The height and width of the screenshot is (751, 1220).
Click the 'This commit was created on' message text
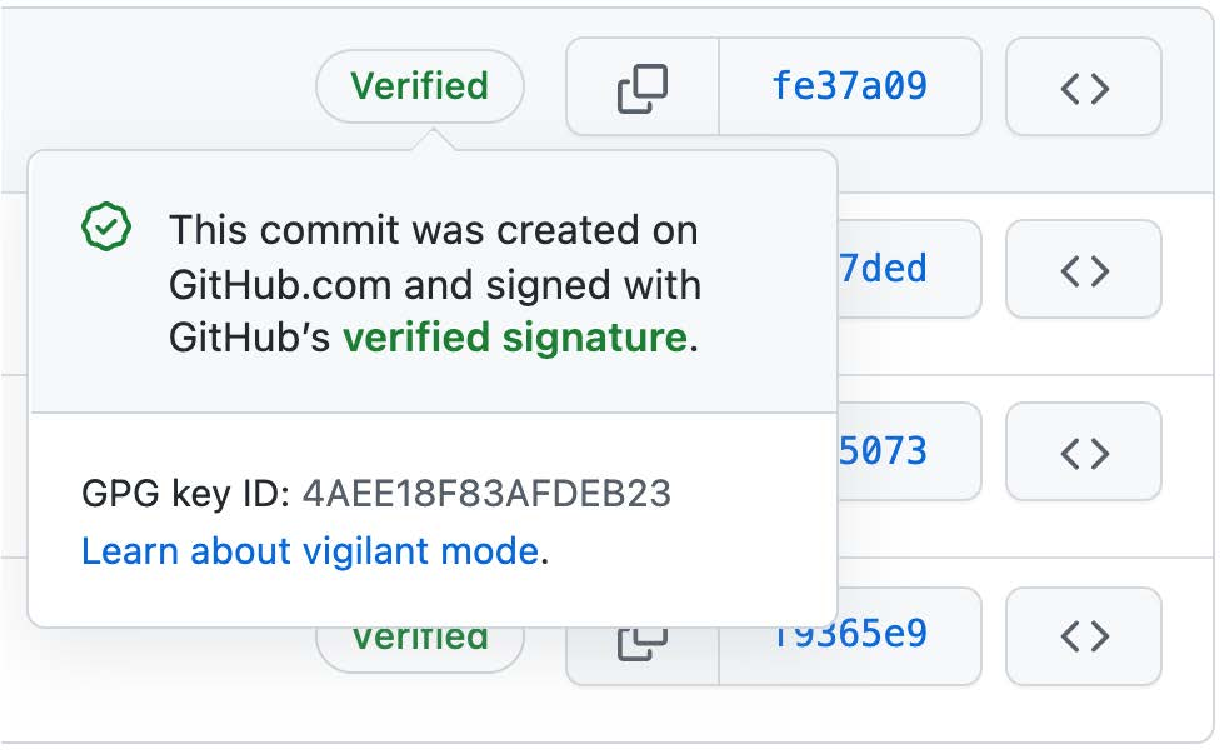click(x=433, y=231)
